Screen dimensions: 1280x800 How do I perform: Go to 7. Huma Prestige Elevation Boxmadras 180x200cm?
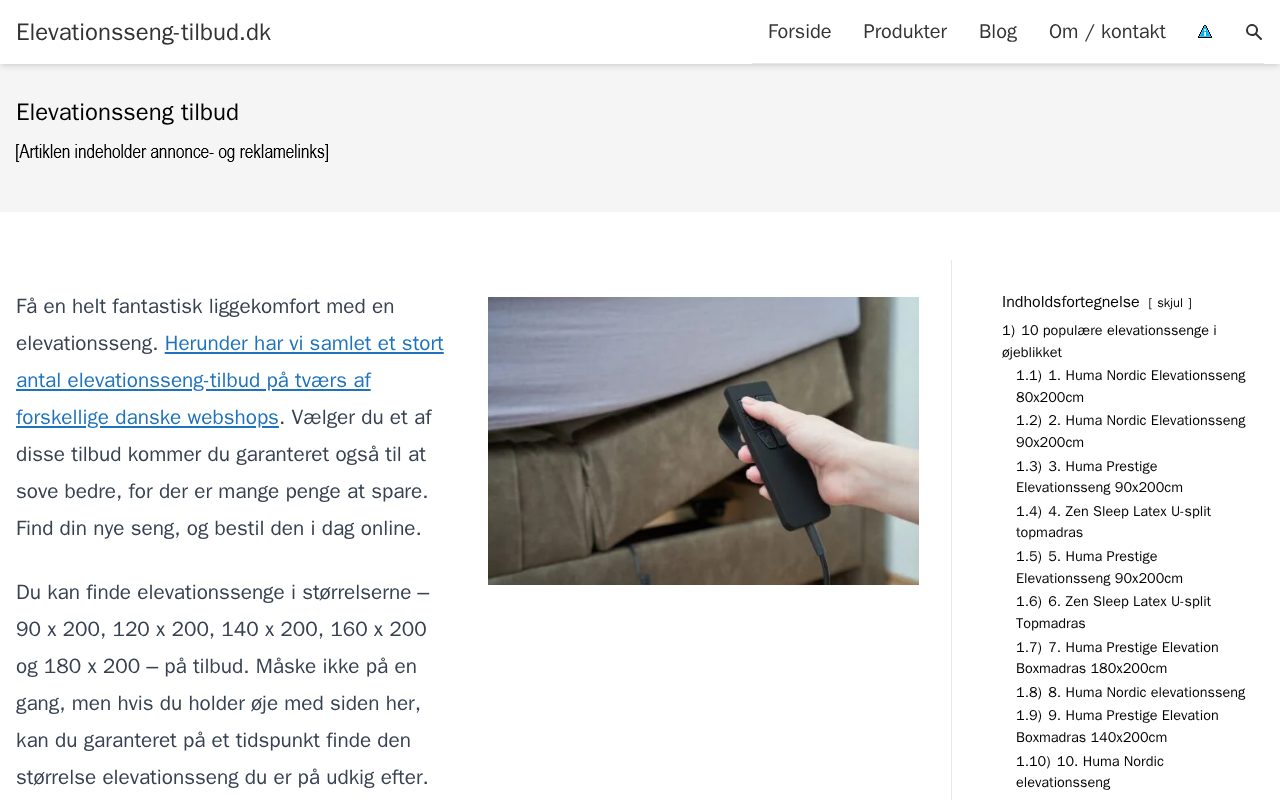tap(1117, 658)
